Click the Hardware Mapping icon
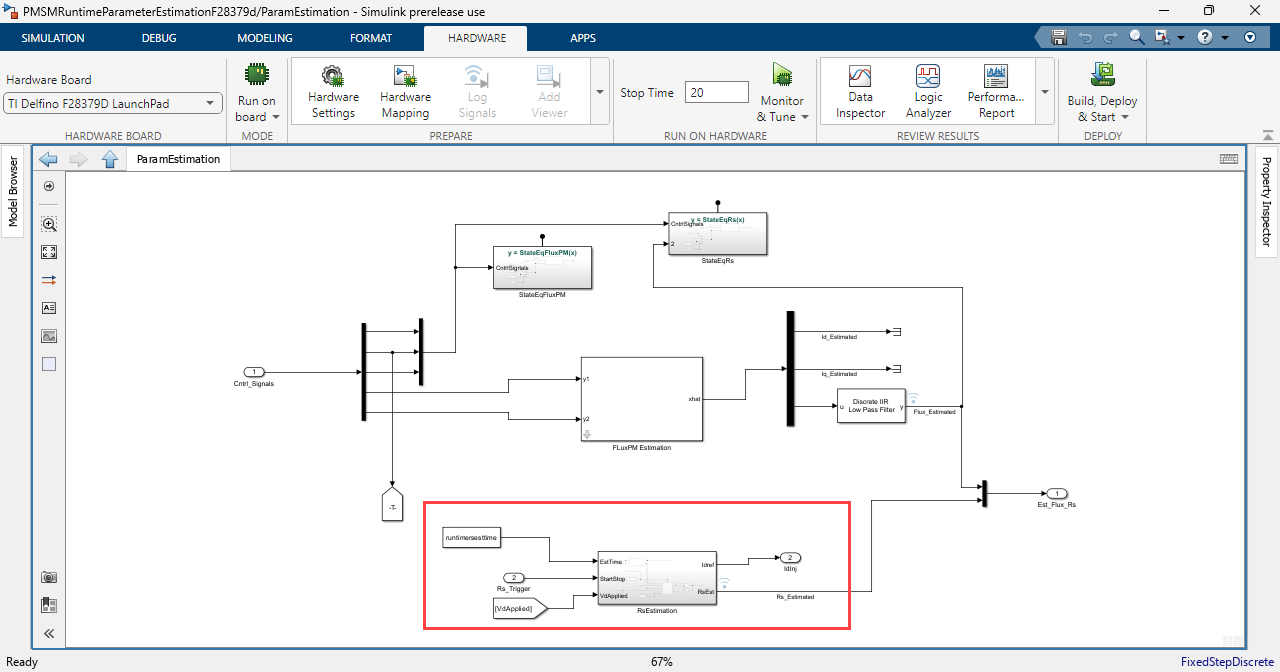Viewport: 1280px width, 672px height. point(405,76)
